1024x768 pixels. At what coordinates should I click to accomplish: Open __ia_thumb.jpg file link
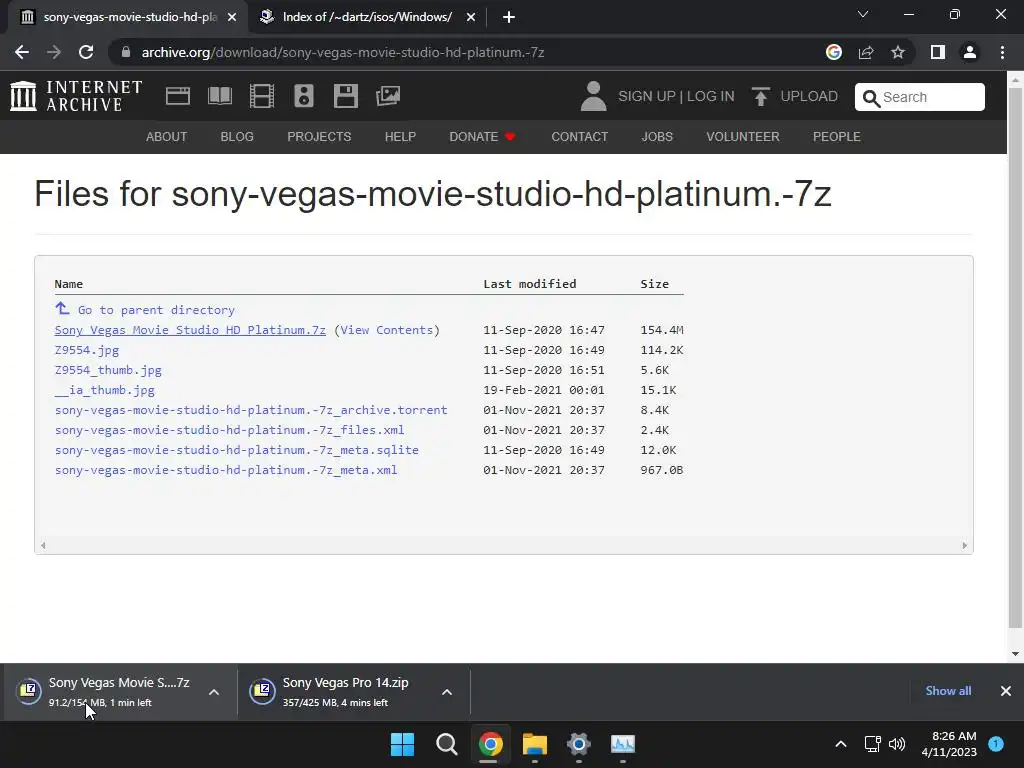104,390
